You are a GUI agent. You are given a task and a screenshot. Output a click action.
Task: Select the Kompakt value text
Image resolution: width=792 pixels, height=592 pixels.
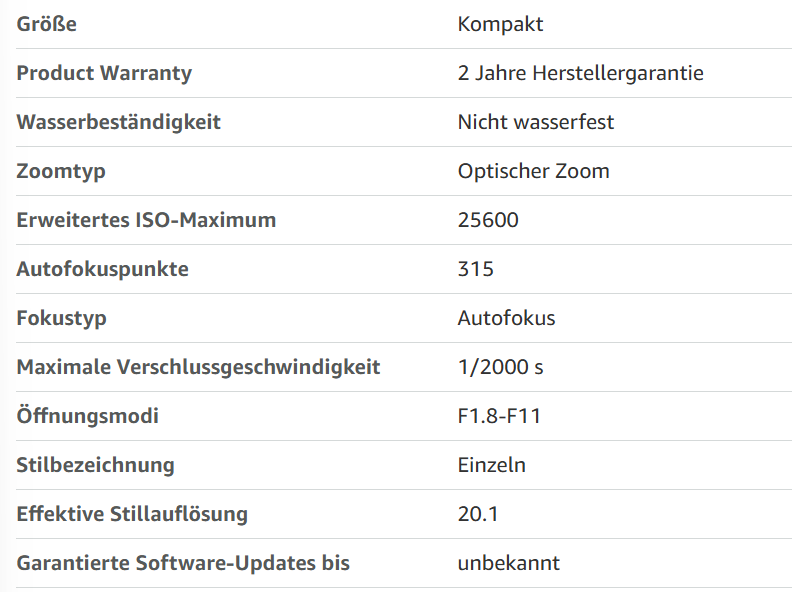tap(500, 24)
